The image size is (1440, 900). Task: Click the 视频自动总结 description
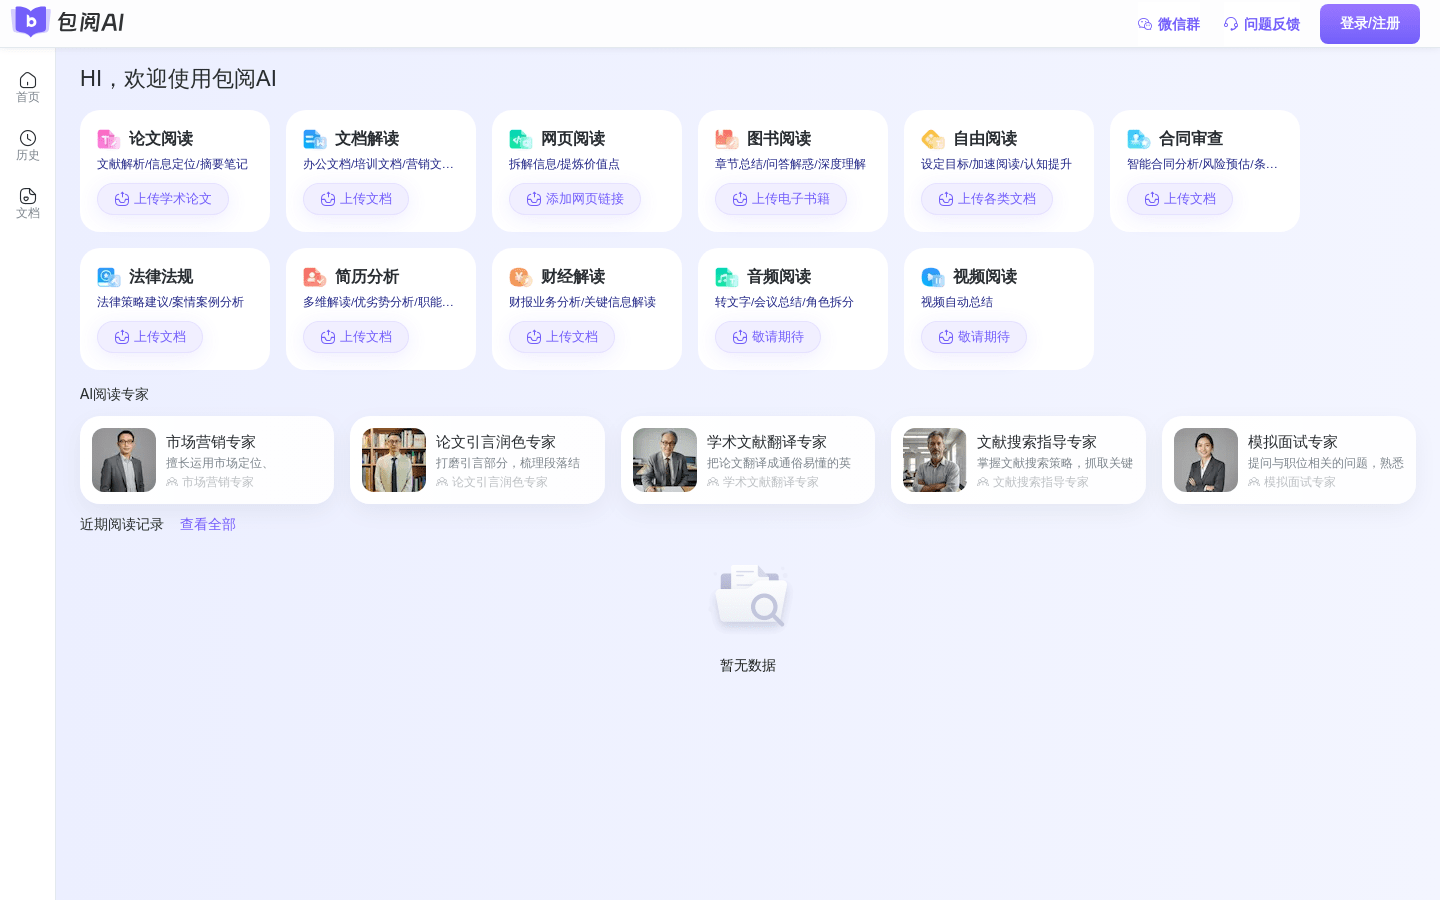click(x=957, y=302)
